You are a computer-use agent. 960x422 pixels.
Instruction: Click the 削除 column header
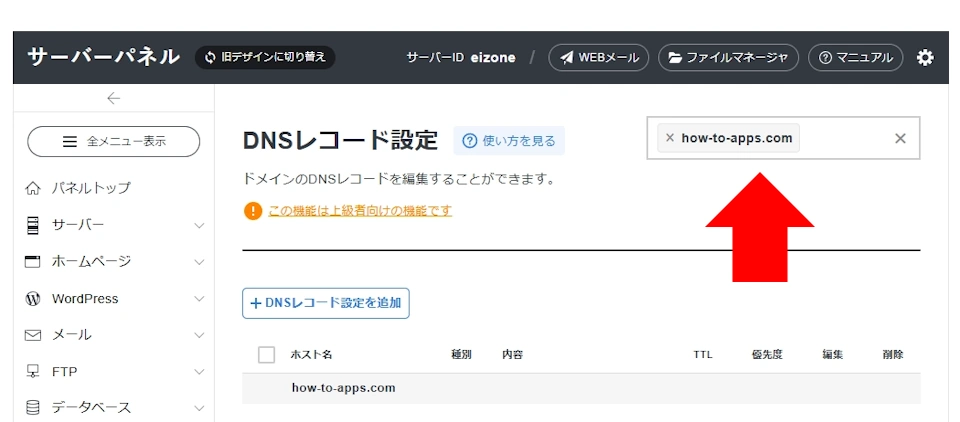click(x=893, y=355)
